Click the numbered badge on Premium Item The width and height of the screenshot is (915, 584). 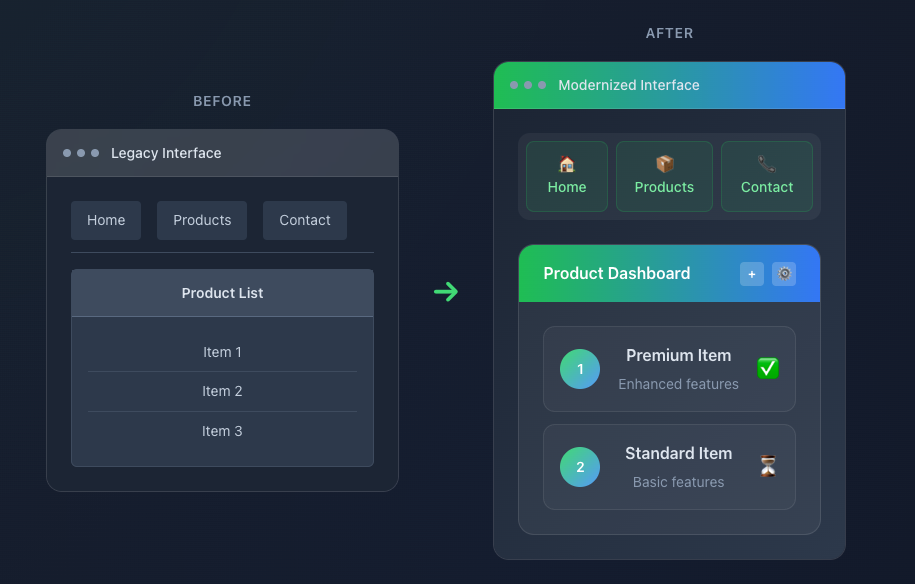pos(580,368)
